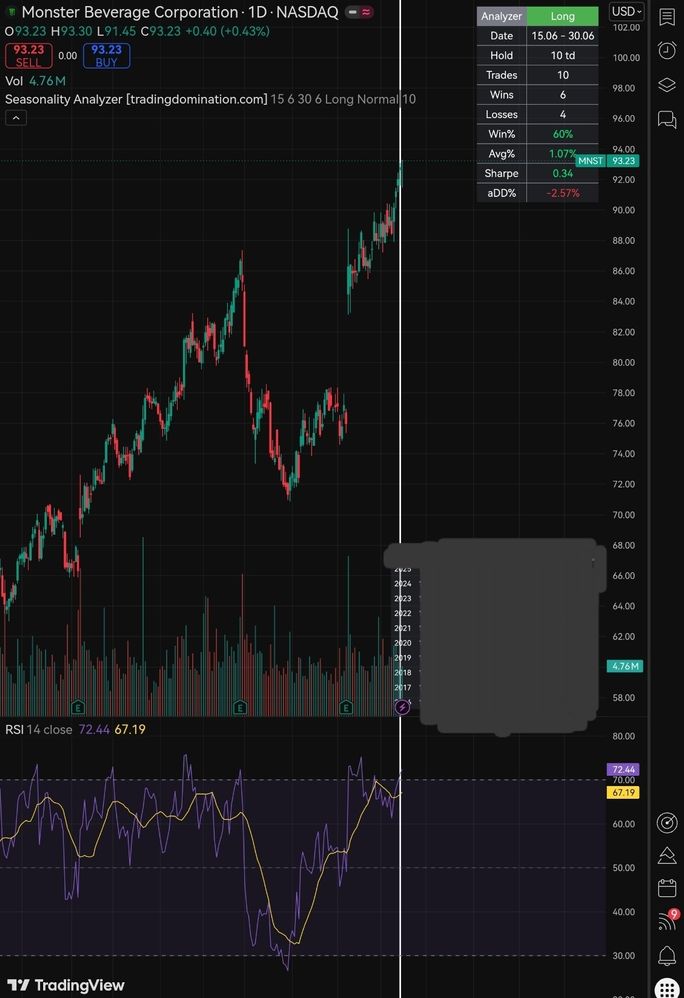Click the Sharpe 0.34 value

(x=562, y=173)
